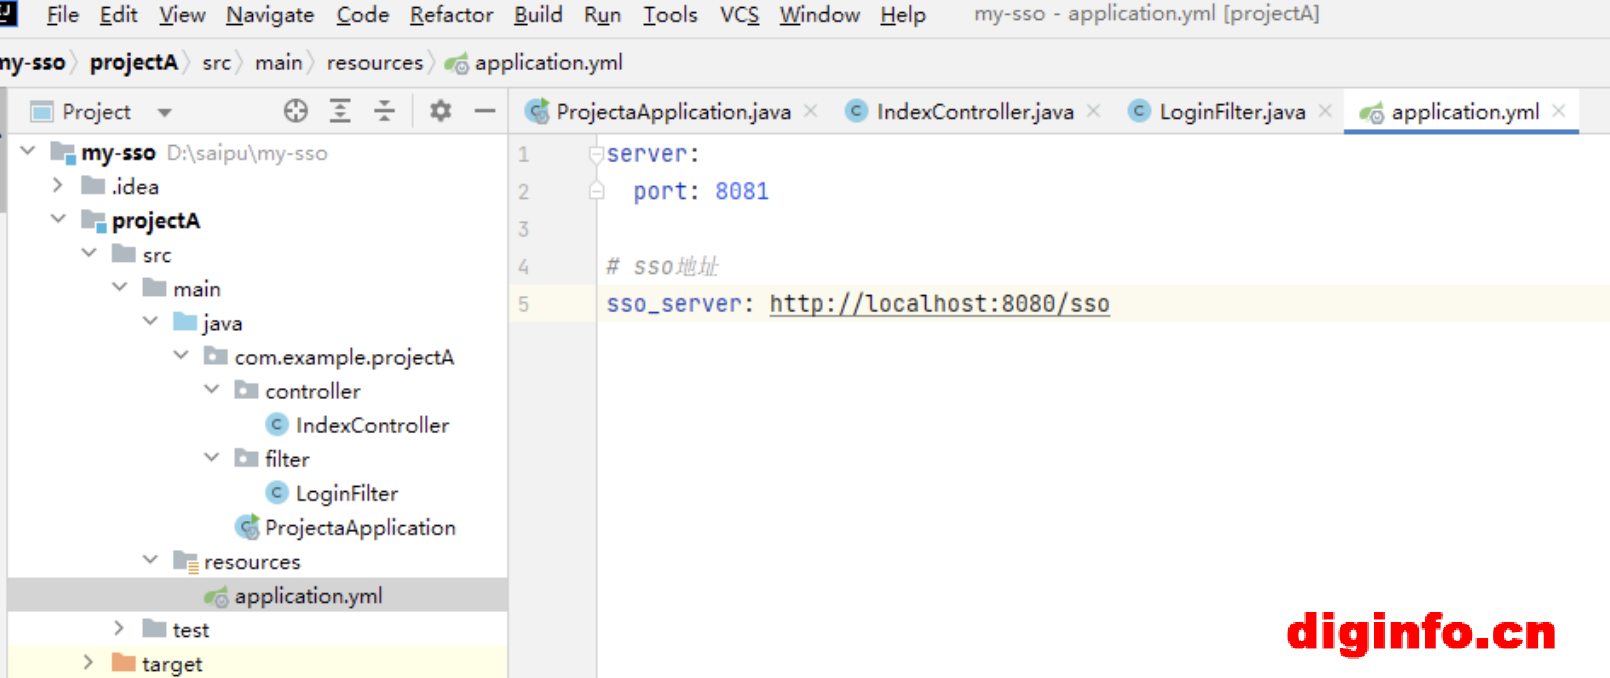Click the Collapse All icon in Project panel

tap(384, 111)
